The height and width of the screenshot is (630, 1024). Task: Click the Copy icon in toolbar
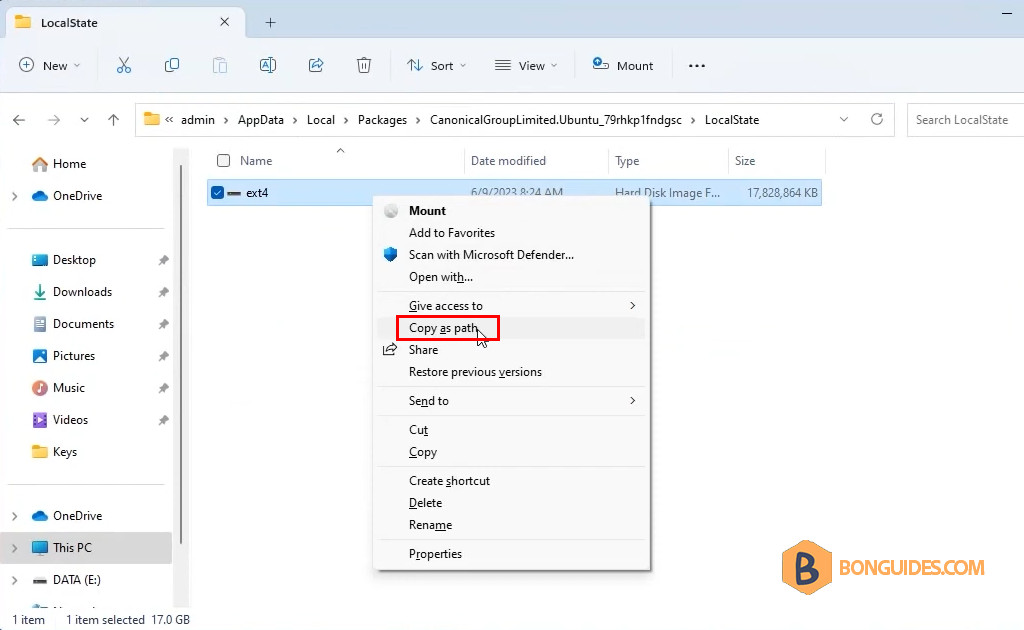[x=172, y=65]
